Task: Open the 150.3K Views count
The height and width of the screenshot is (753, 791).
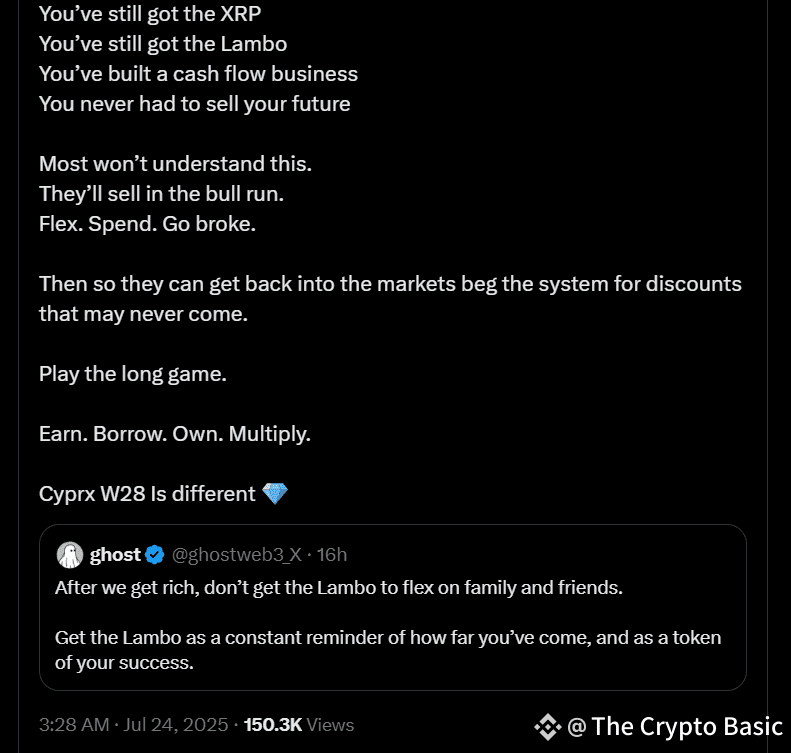Action: [x=299, y=725]
